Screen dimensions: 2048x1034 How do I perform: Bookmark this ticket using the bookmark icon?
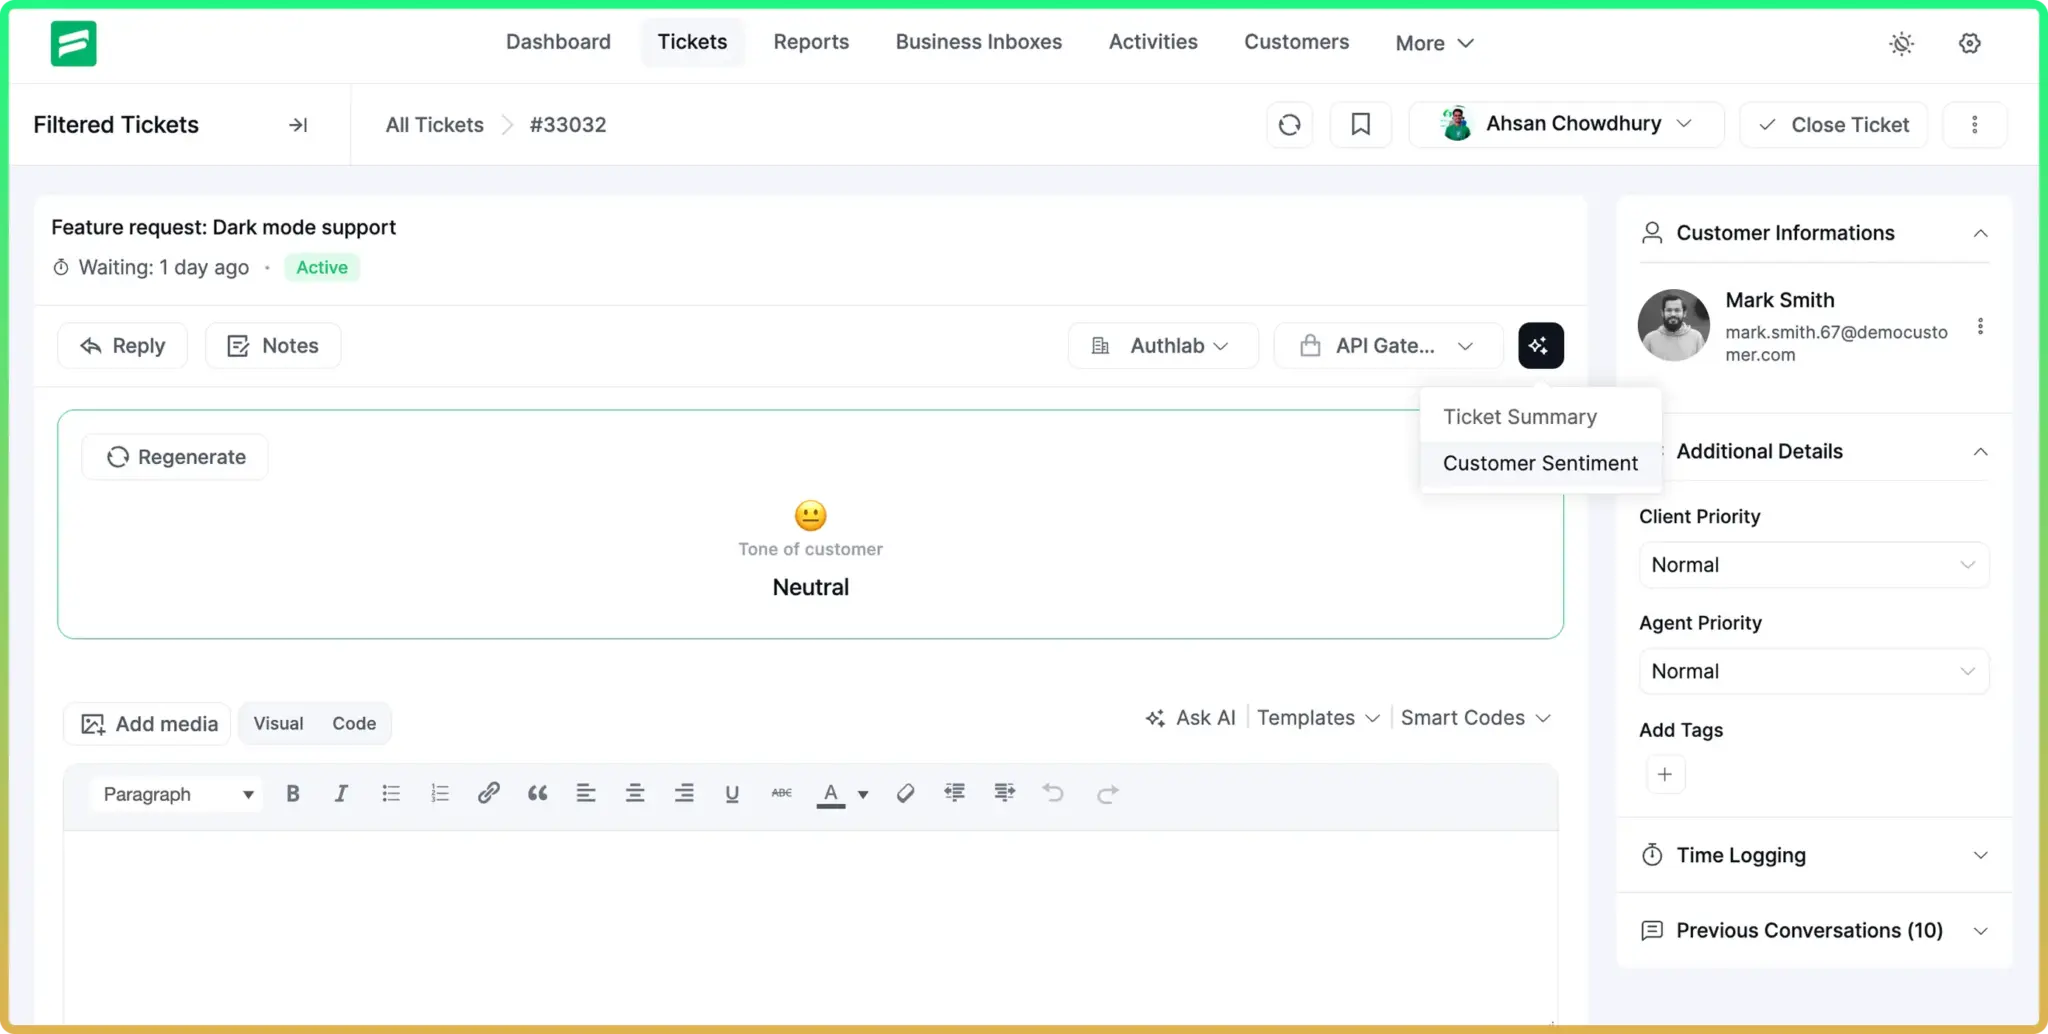click(x=1361, y=124)
